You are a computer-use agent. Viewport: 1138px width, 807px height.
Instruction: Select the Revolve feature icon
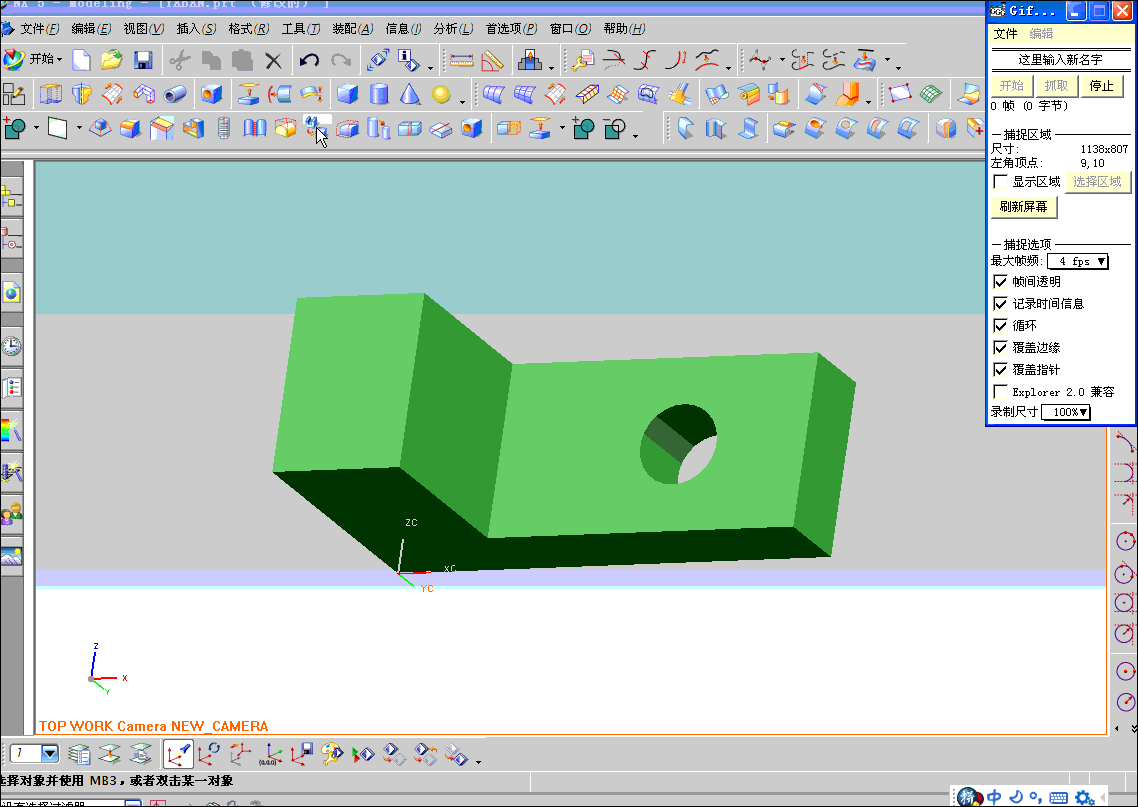tap(81, 94)
